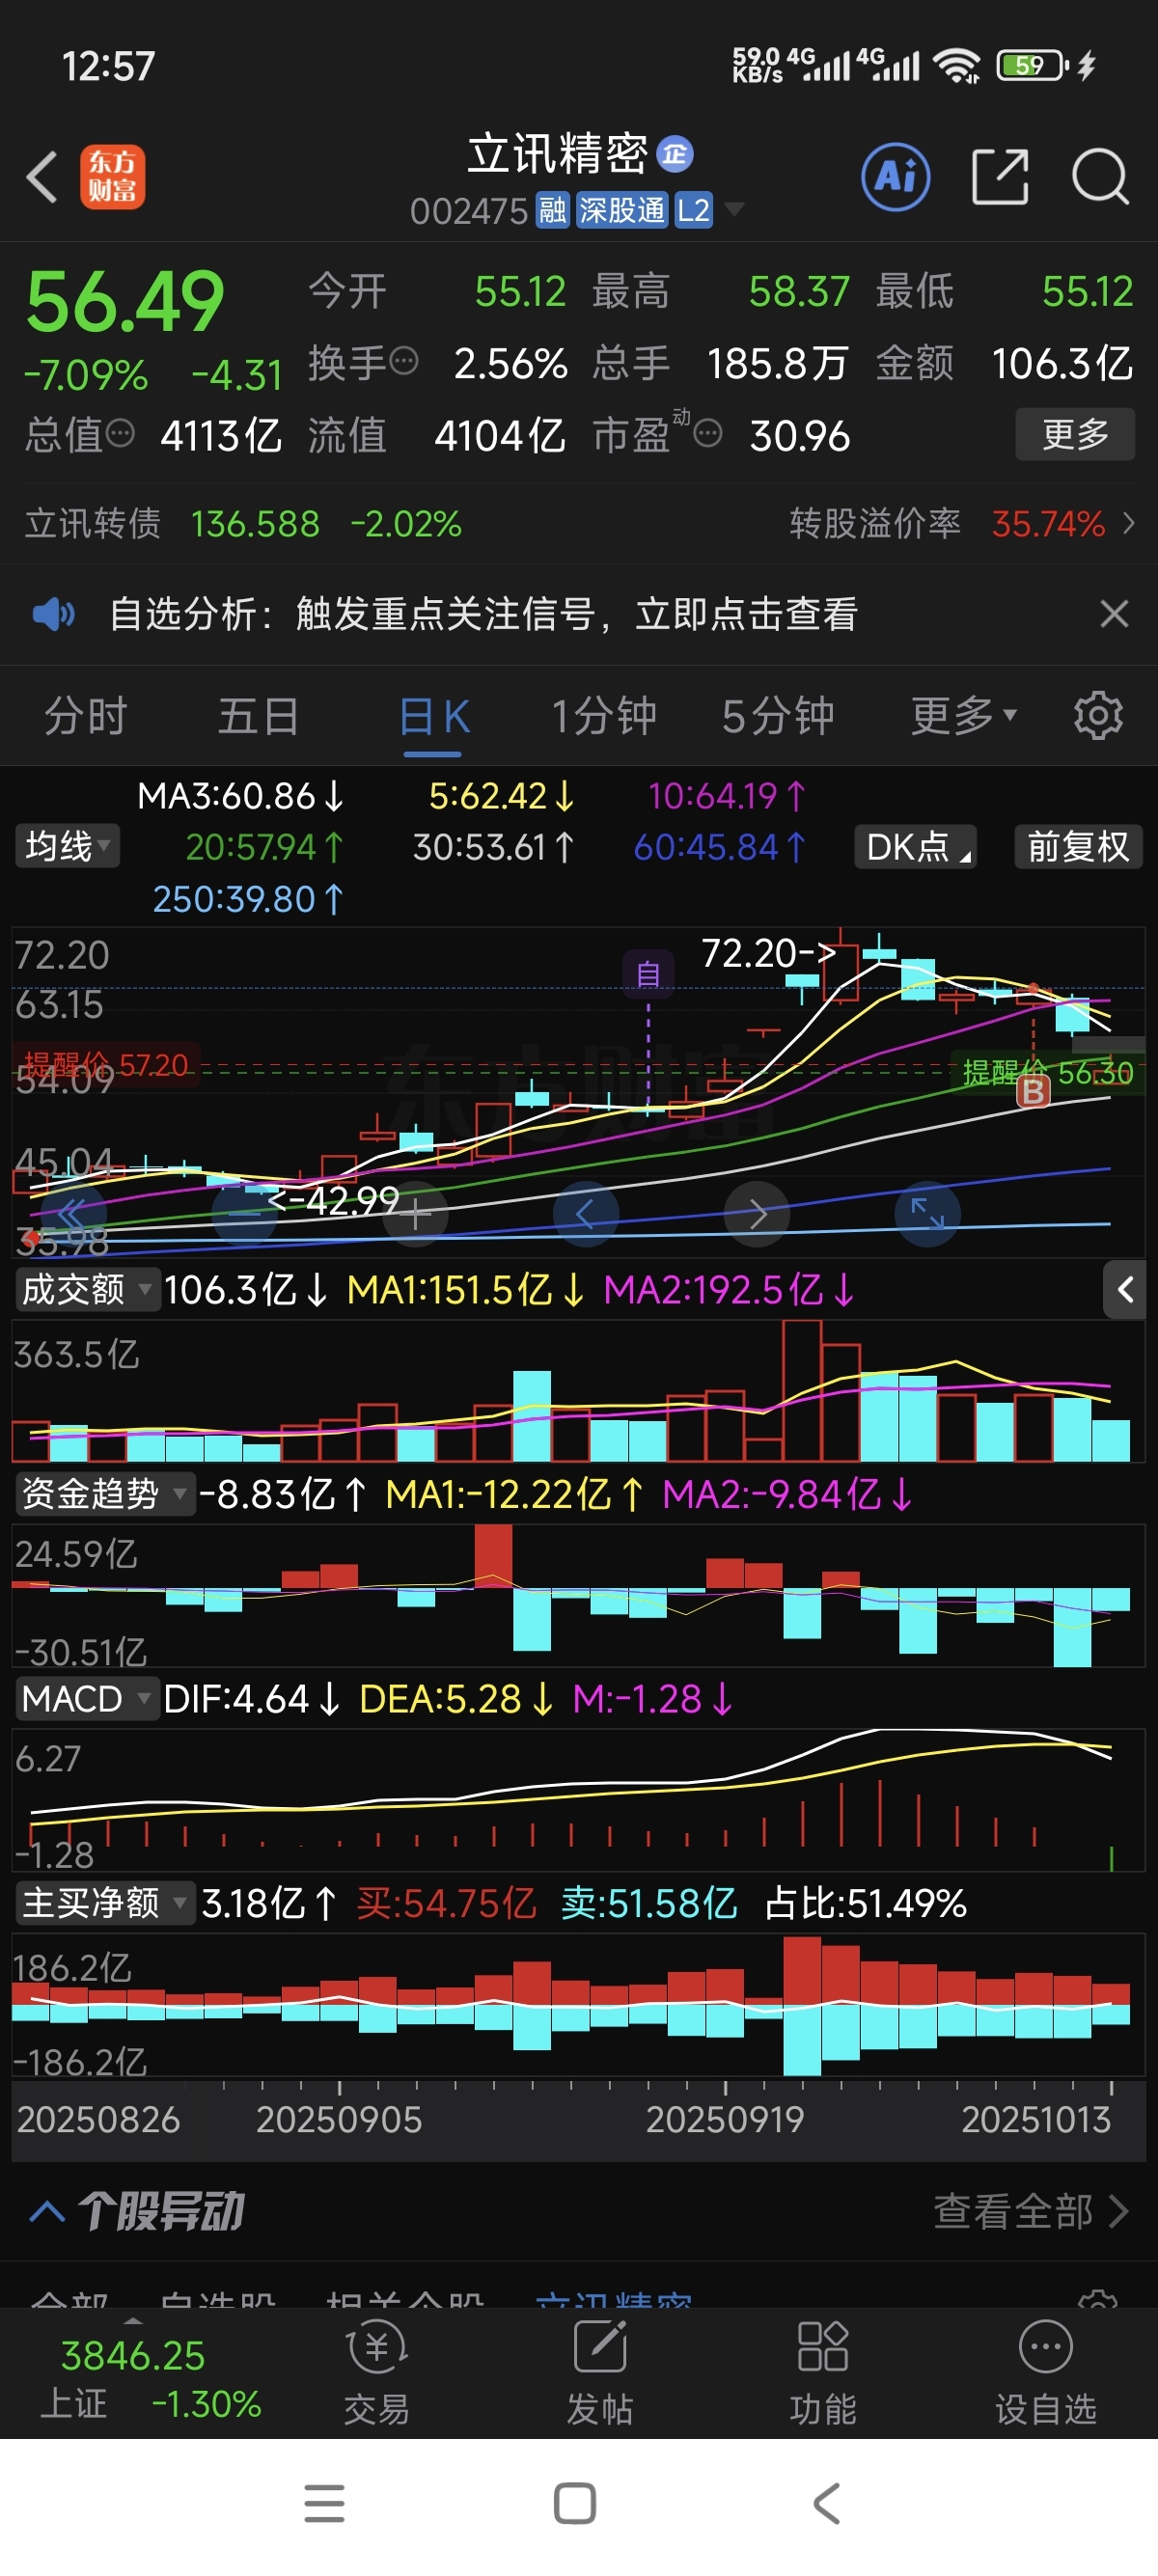
Task: Open the 东方财富 app logo
Action: (x=113, y=178)
